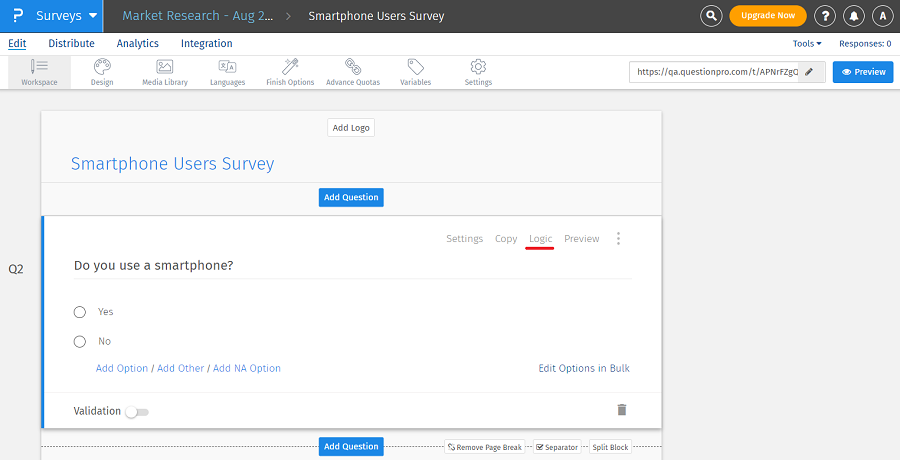Click the survey URL field

tap(716, 72)
